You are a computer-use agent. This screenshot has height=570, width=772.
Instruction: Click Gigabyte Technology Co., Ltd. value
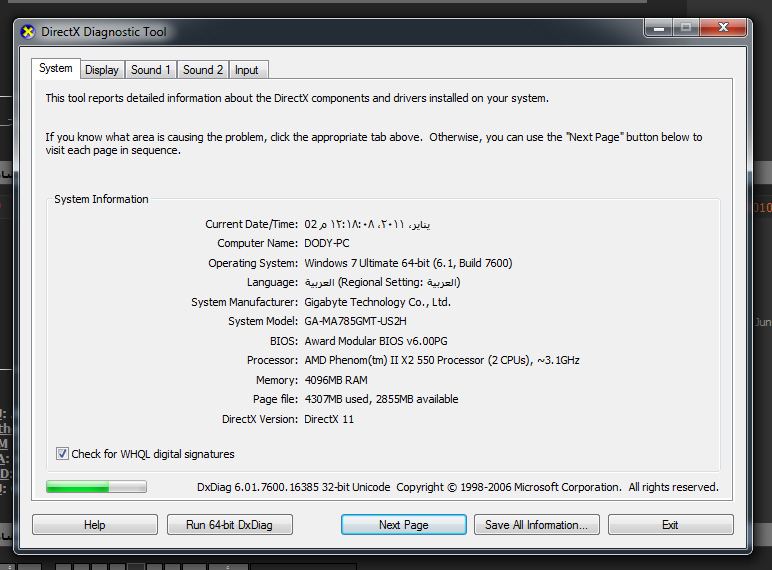point(378,302)
